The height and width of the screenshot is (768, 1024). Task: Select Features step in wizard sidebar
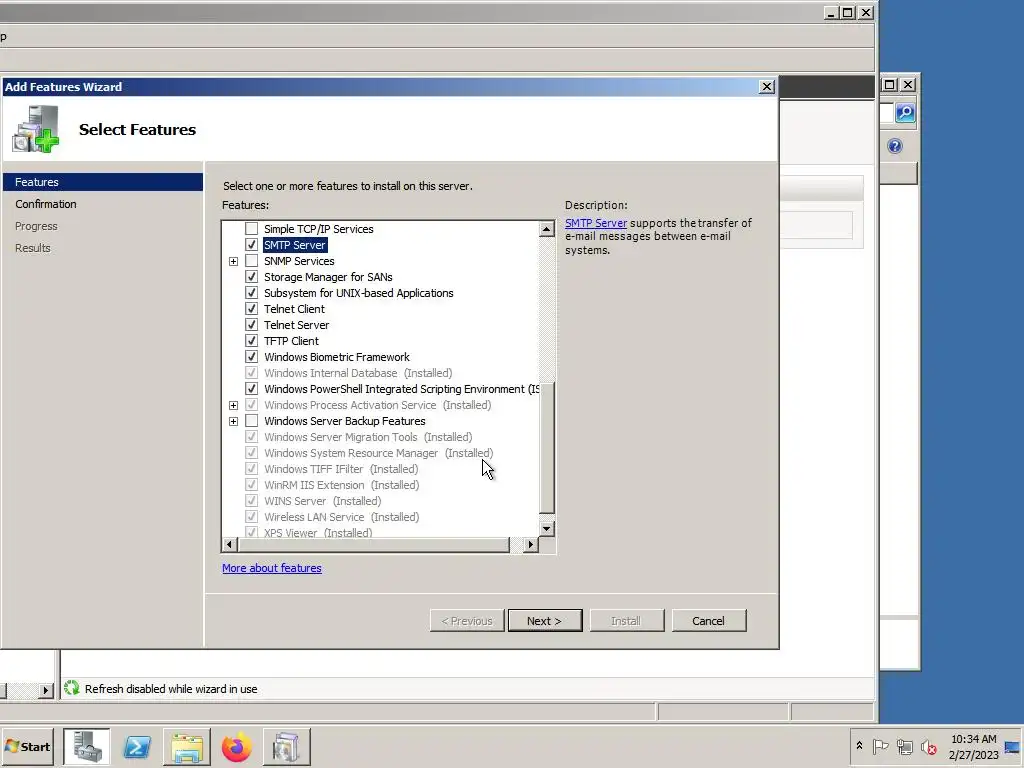103,182
